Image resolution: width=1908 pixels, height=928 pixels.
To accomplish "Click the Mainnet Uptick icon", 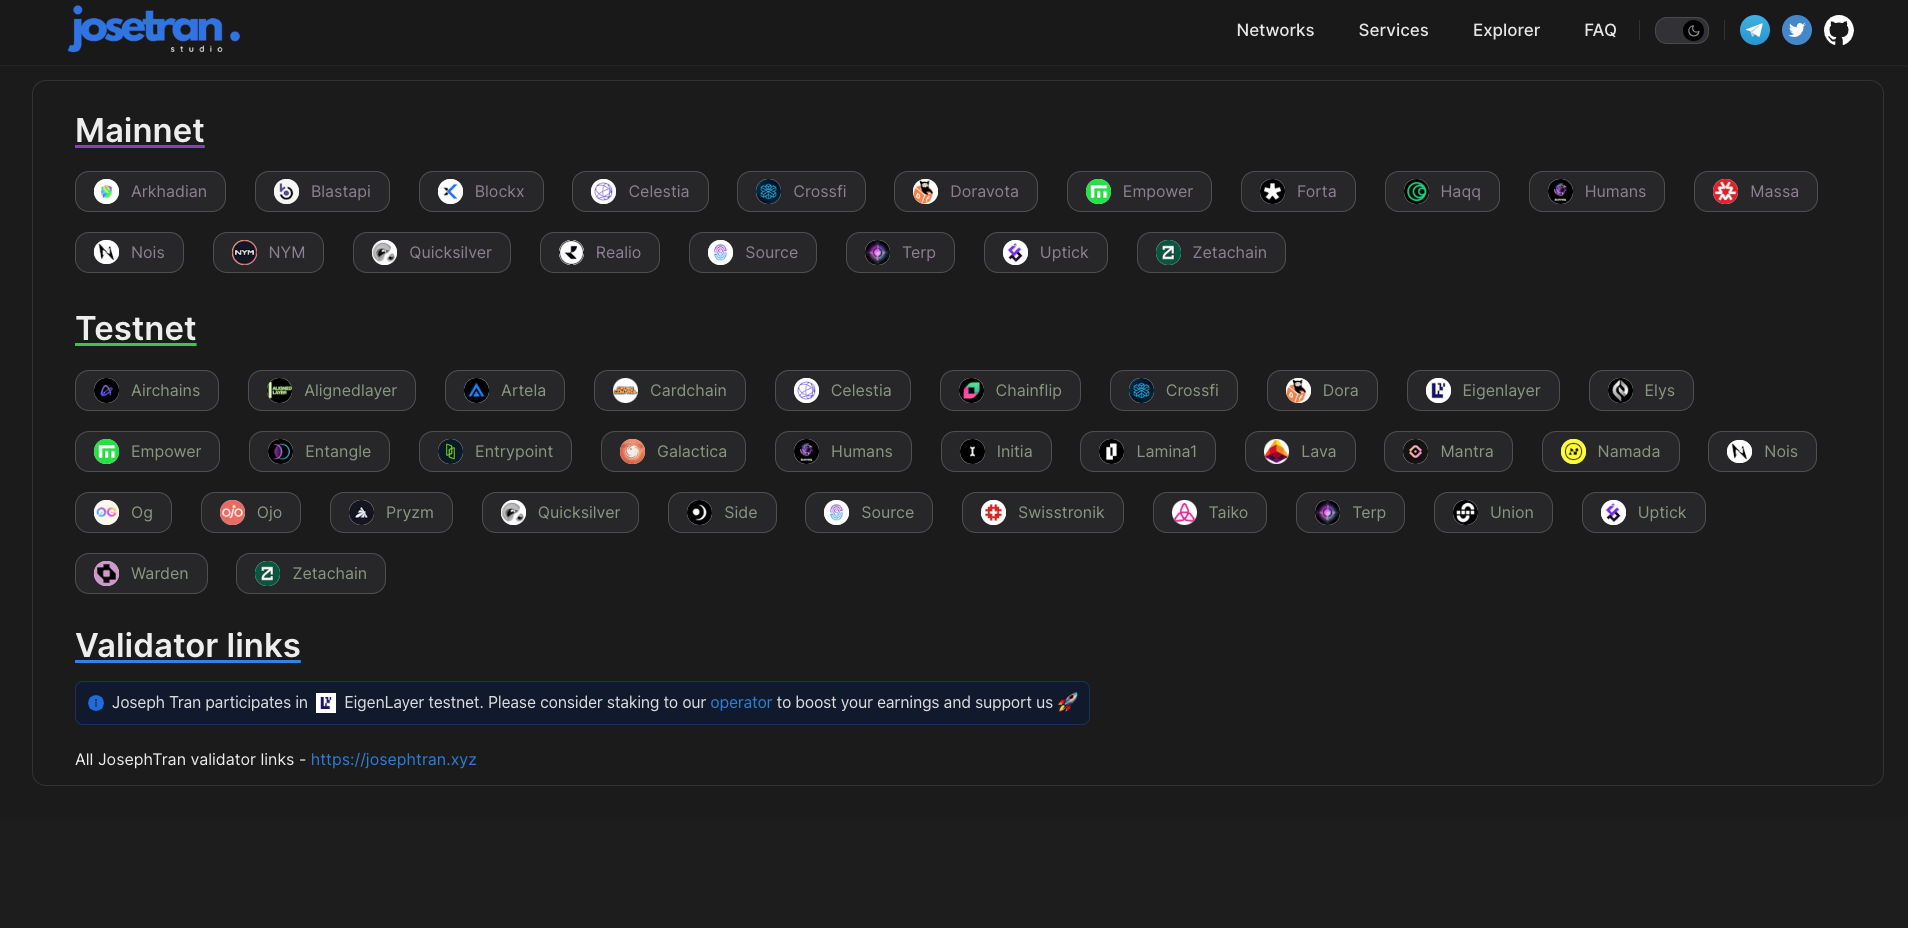I will point(1015,252).
